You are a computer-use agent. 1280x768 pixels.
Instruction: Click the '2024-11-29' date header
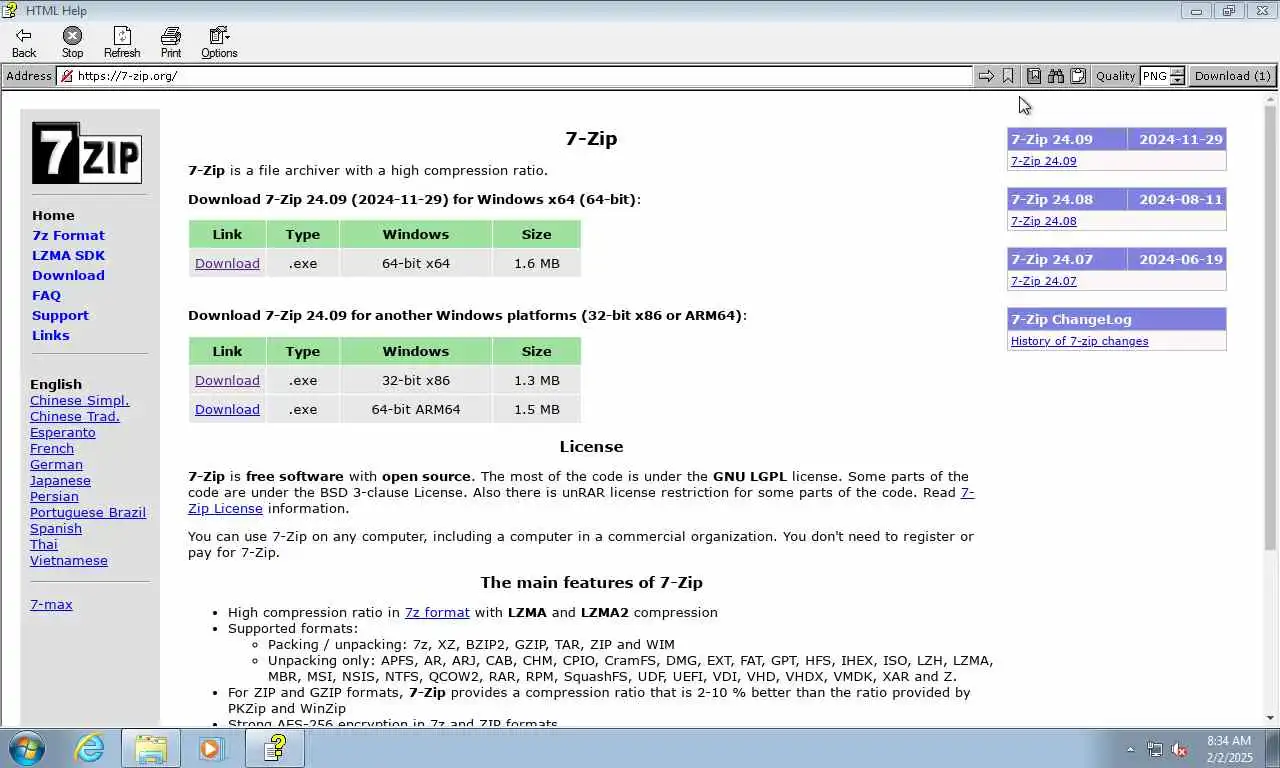click(1180, 139)
